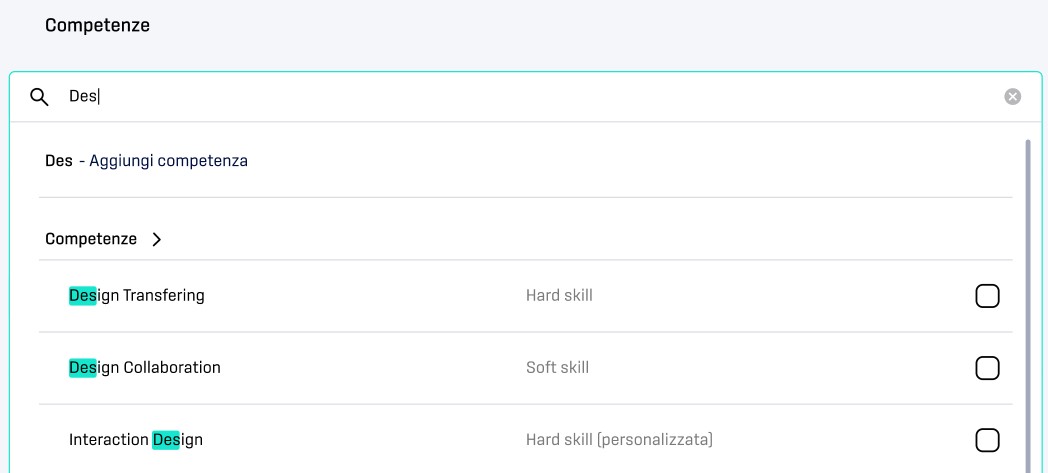The height and width of the screenshot is (473, 1048).
Task: Check the Design Collaboration checkbox
Action: 987,367
